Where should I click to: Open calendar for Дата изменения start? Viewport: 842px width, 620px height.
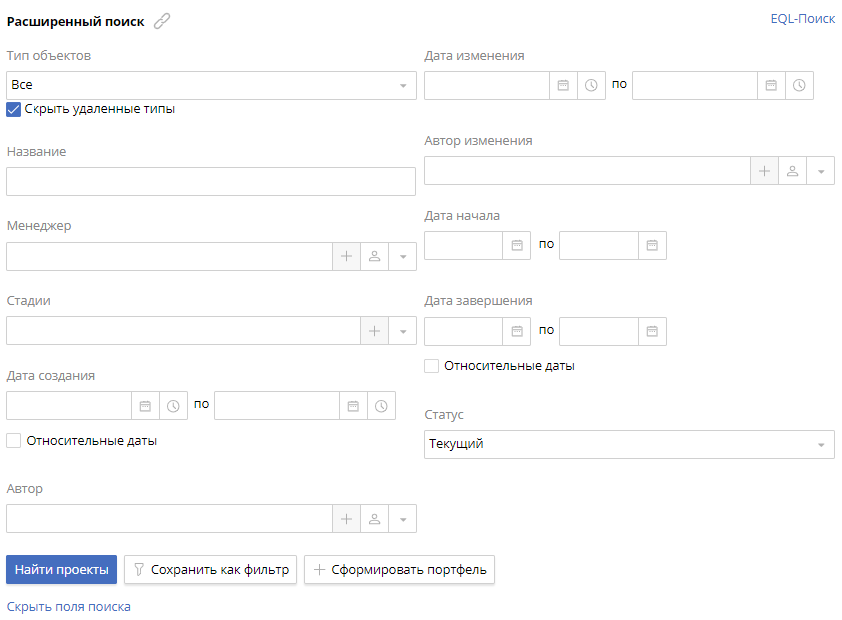563,86
